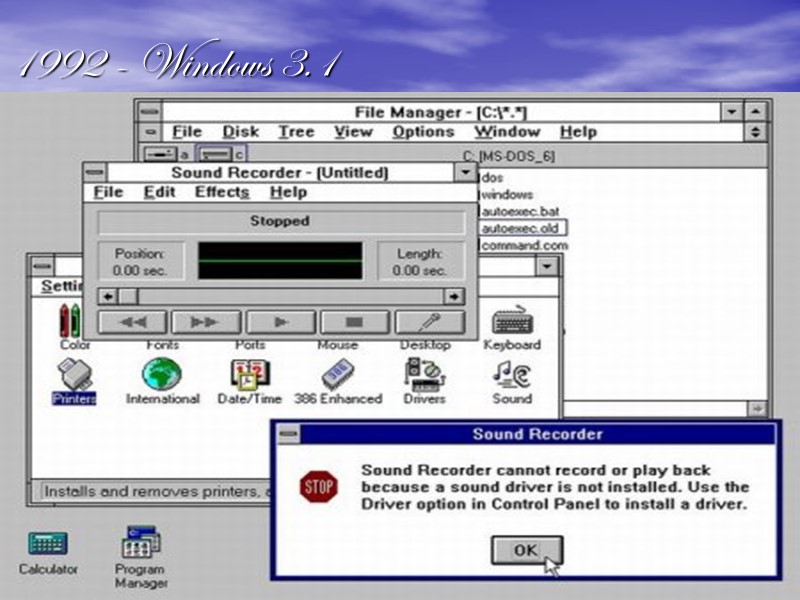Open Control Panel control menu box
Viewport: 800px width, 600px height.
(x=42, y=266)
